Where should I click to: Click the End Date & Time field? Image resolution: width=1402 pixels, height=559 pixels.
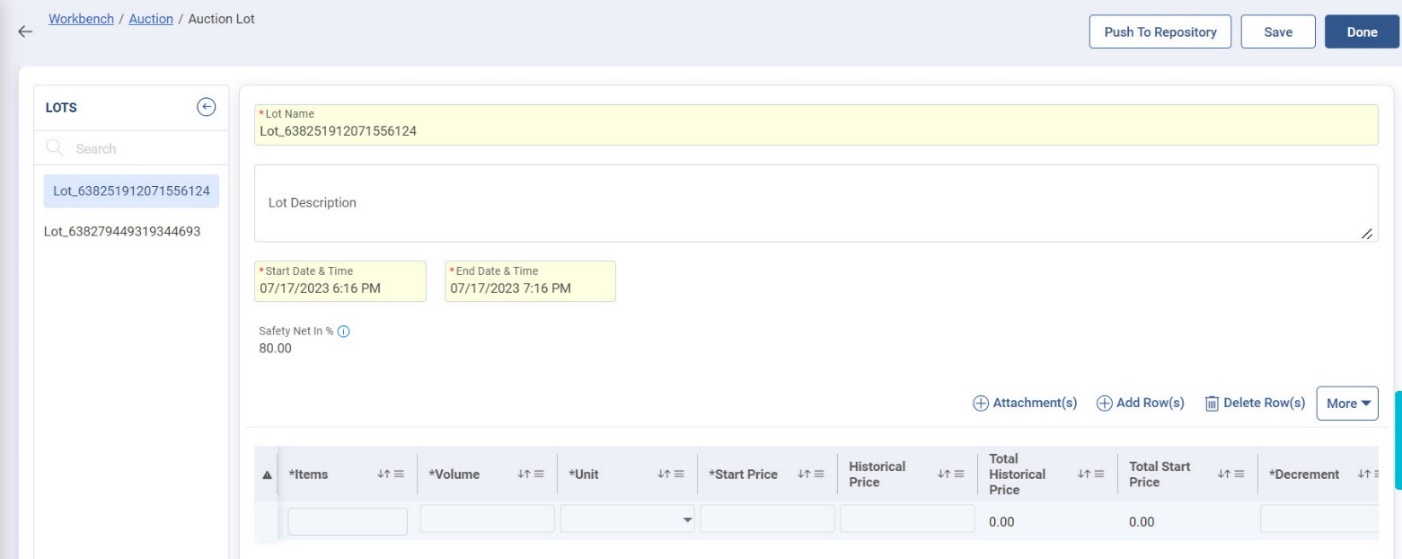pos(530,282)
